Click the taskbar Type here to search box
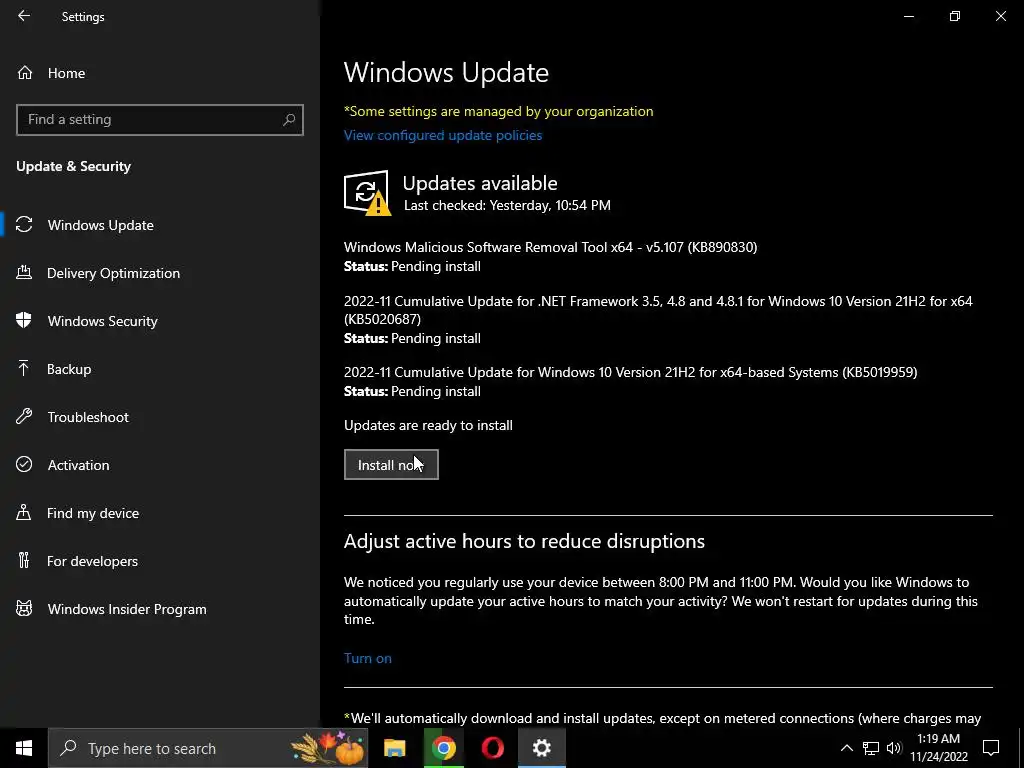Image resolution: width=1024 pixels, height=768 pixels. [x=208, y=748]
